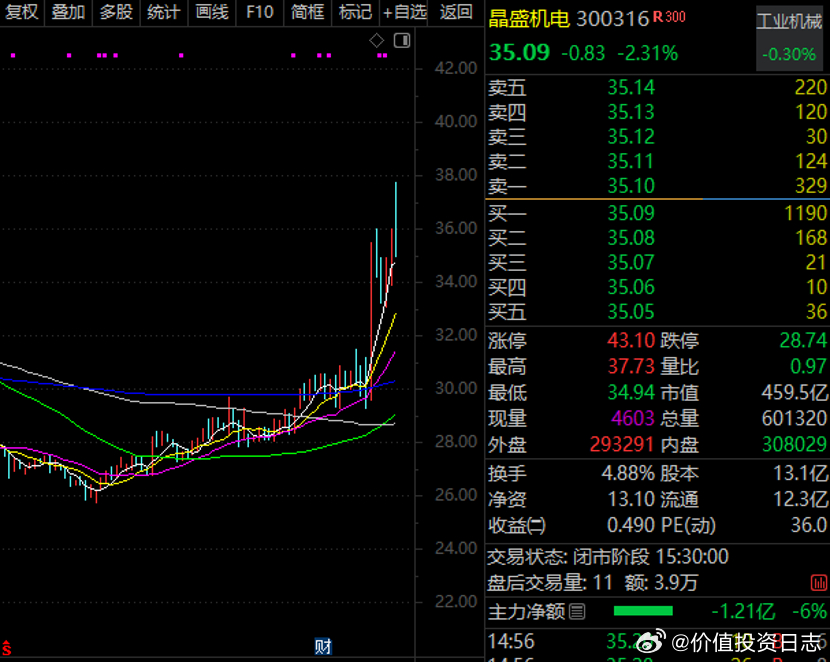Open F10 company info
This screenshot has height=662, width=830.
tap(259, 12)
